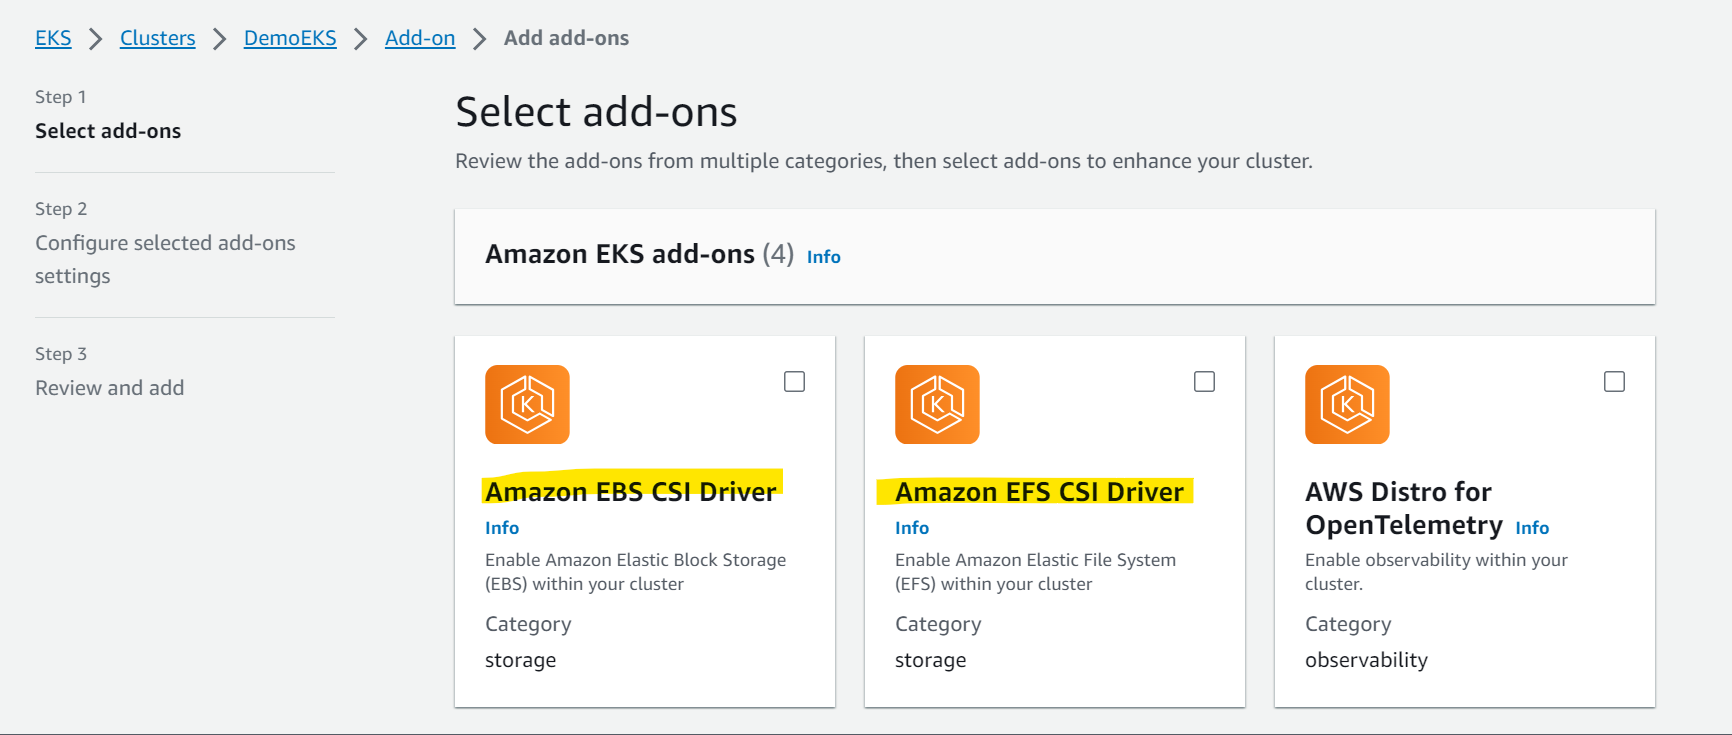Click the AWS Distro for OpenTelemetry title
Viewport: 1732px width, 735px height.
coord(1404,508)
